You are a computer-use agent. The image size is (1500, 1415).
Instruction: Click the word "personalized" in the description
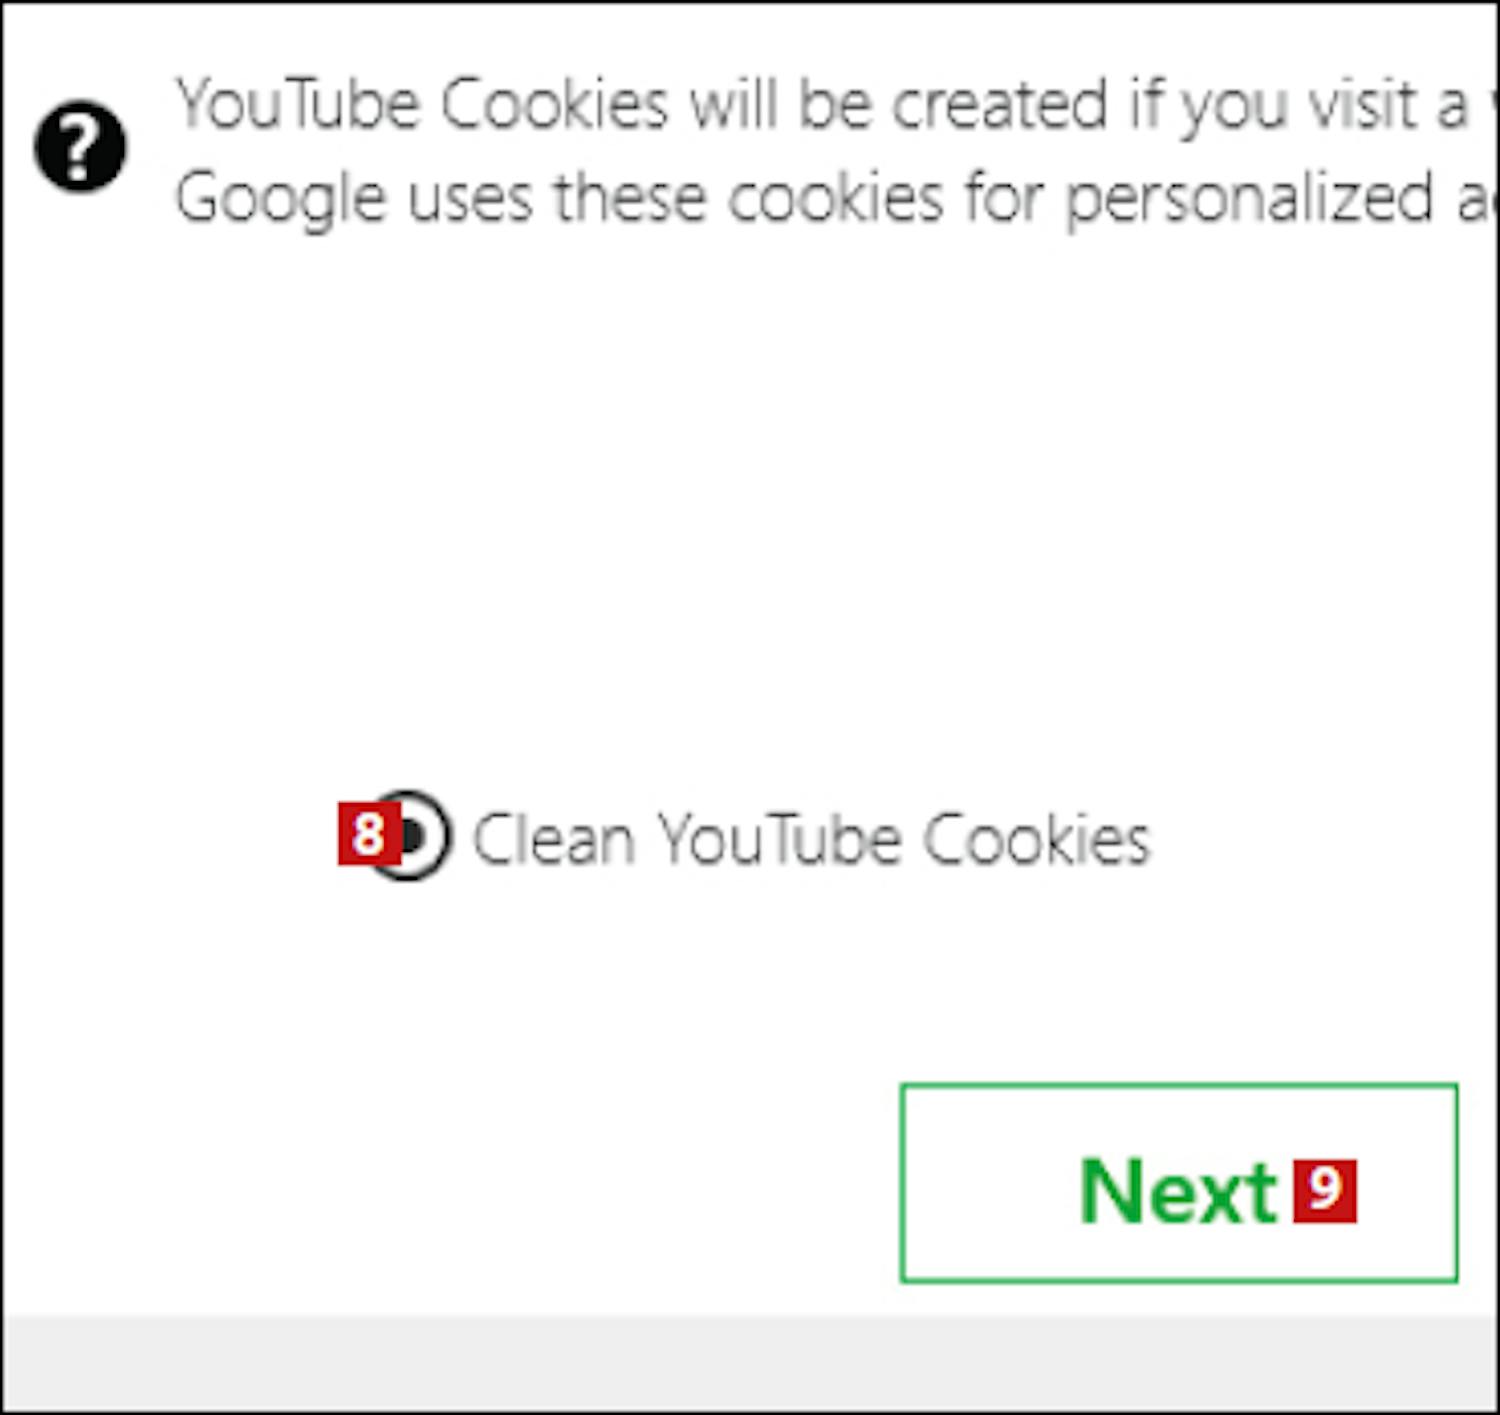click(x=1250, y=200)
